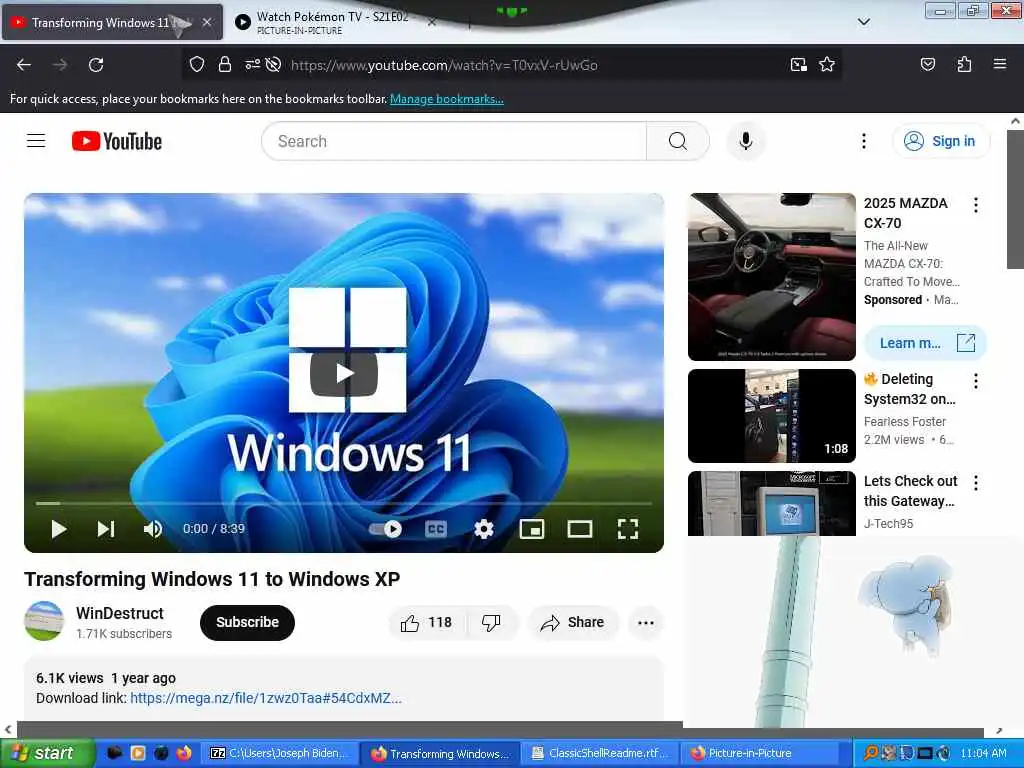Click the magnifier icon in system tray
Screen dimensions: 1024x768
tap(871, 753)
